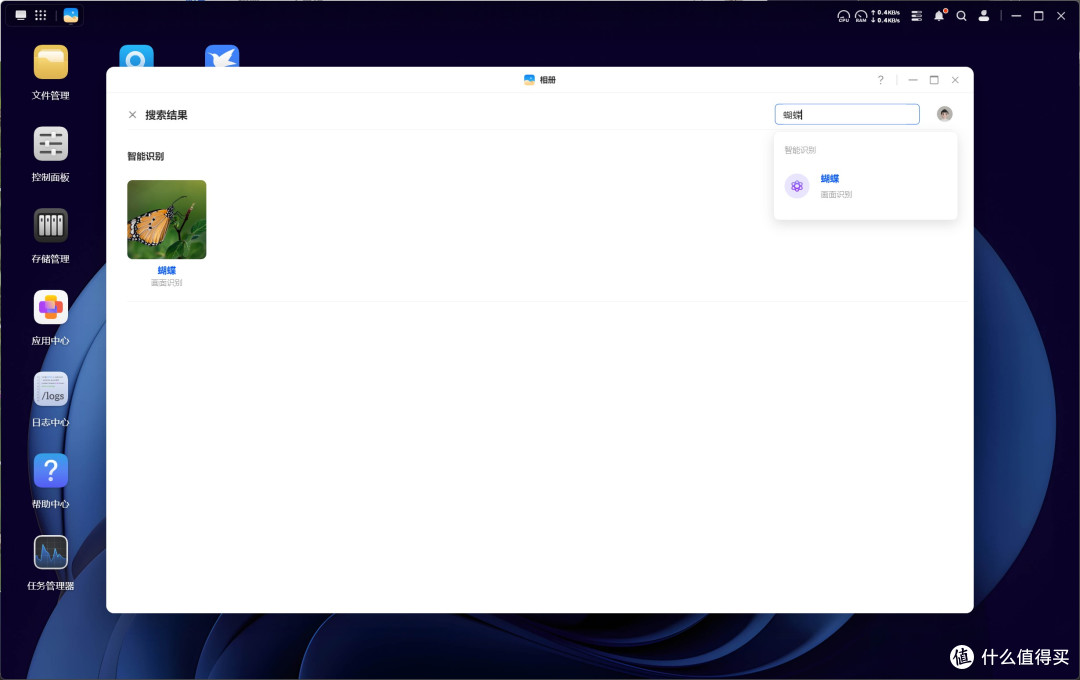1080x680 pixels.
Task: Open the blue circle desktop icon behind window
Action: pos(136,56)
